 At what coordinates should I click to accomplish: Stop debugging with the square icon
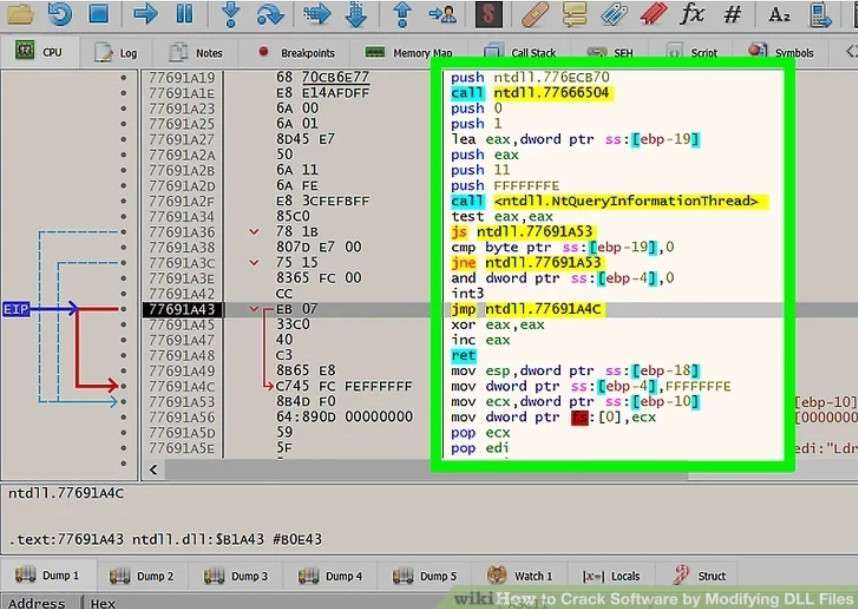pyautogui.click(x=98, y=13)
